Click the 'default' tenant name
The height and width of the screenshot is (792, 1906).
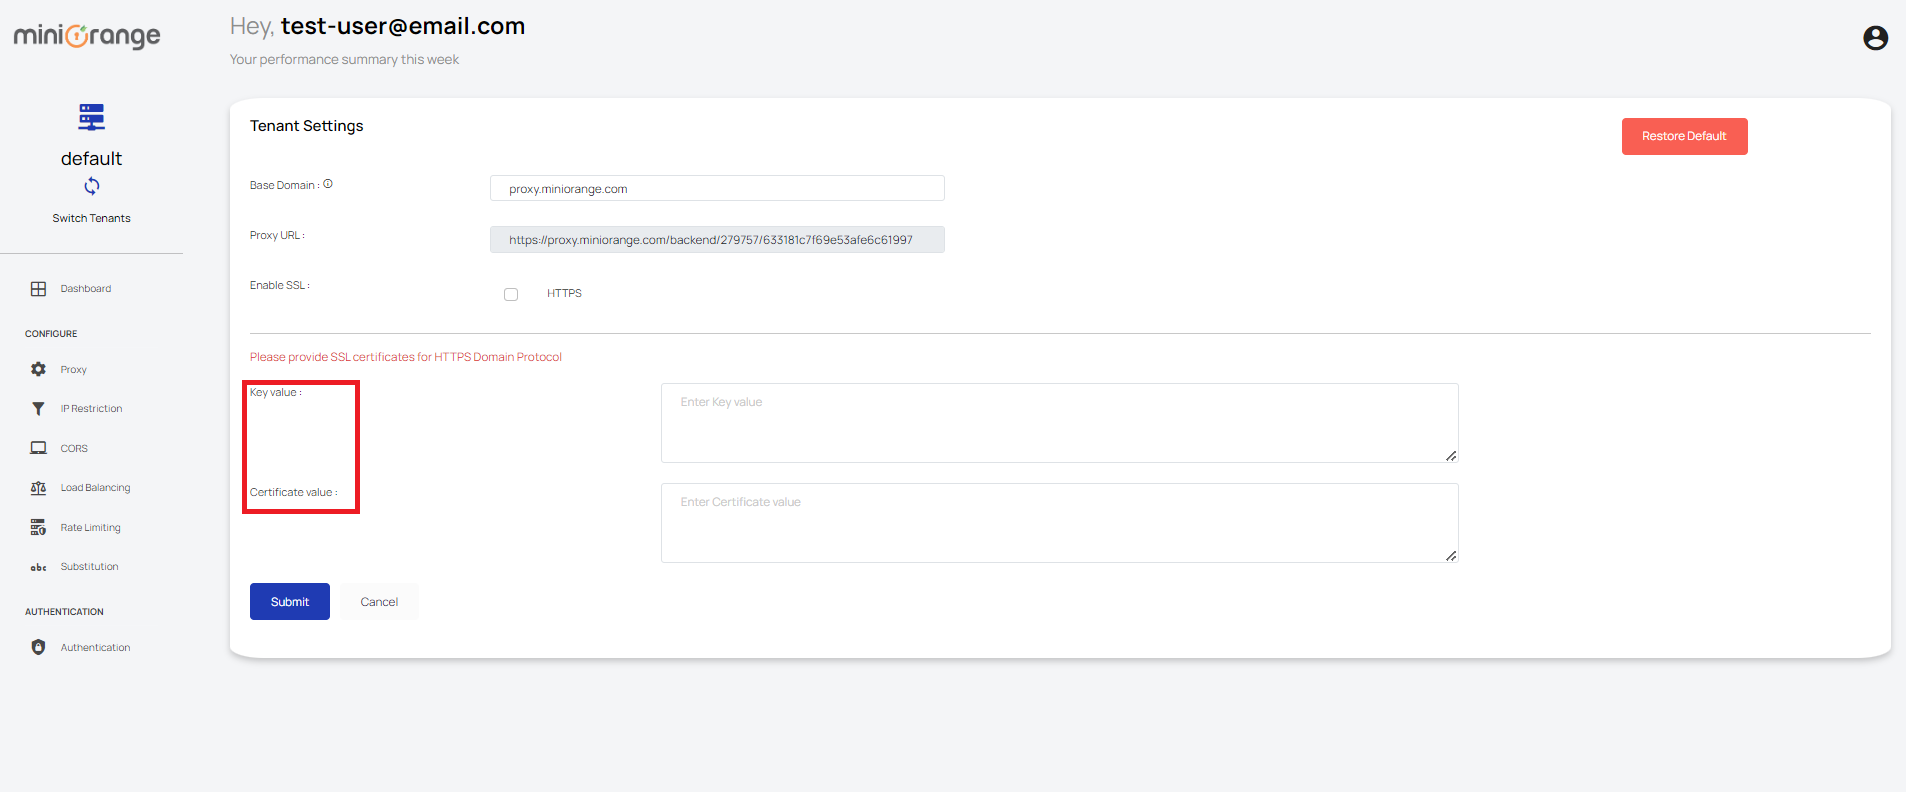click(91, 158)
